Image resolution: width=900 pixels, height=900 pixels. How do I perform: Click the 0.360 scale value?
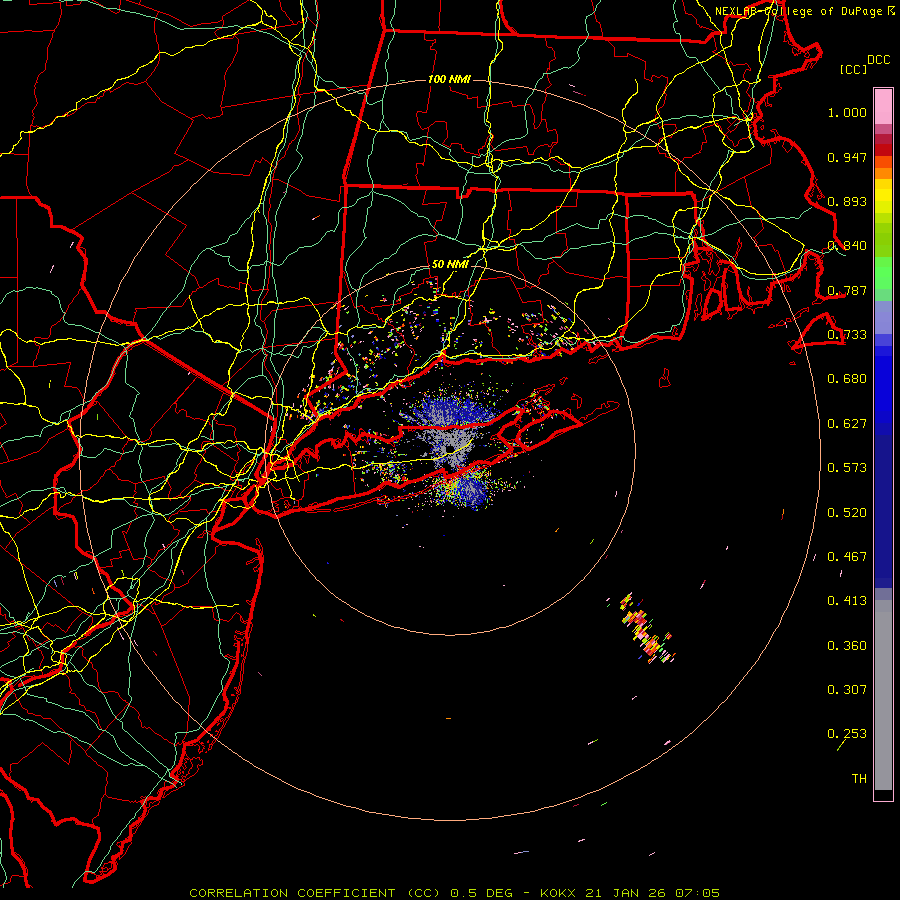pos(847,646)
